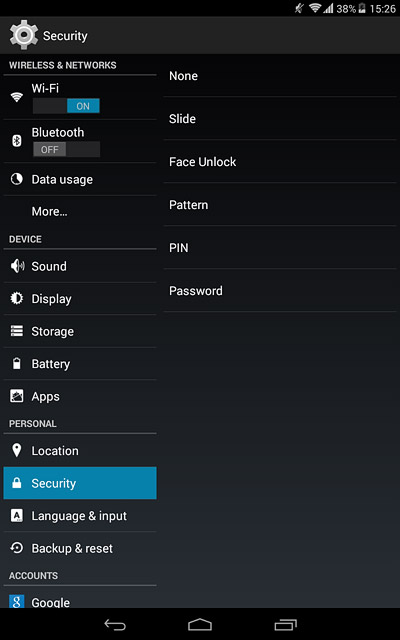Turn off the Wi-Fi switch
The width and height of the screenshot is (400, 640).
pos(66,106)
